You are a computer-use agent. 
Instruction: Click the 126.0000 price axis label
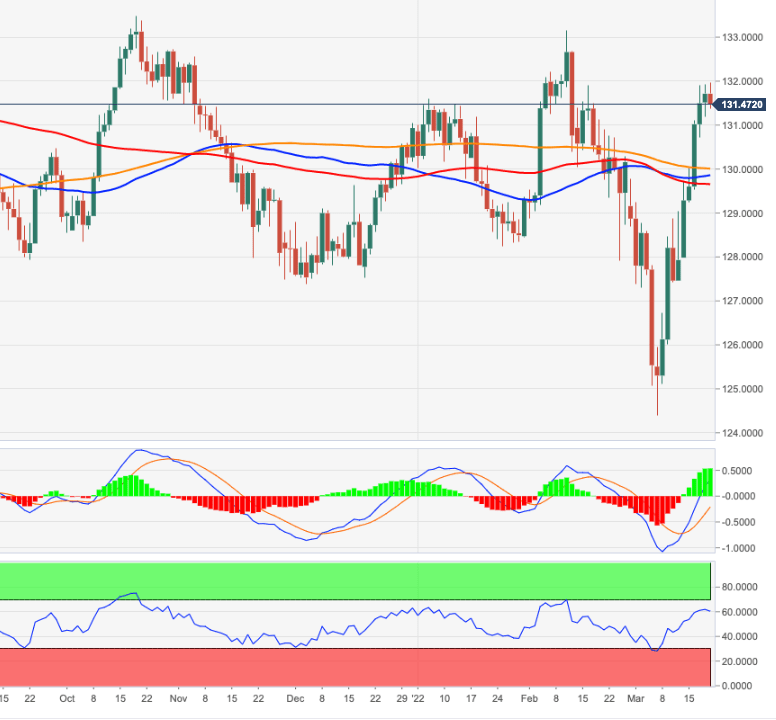(742, 344)
